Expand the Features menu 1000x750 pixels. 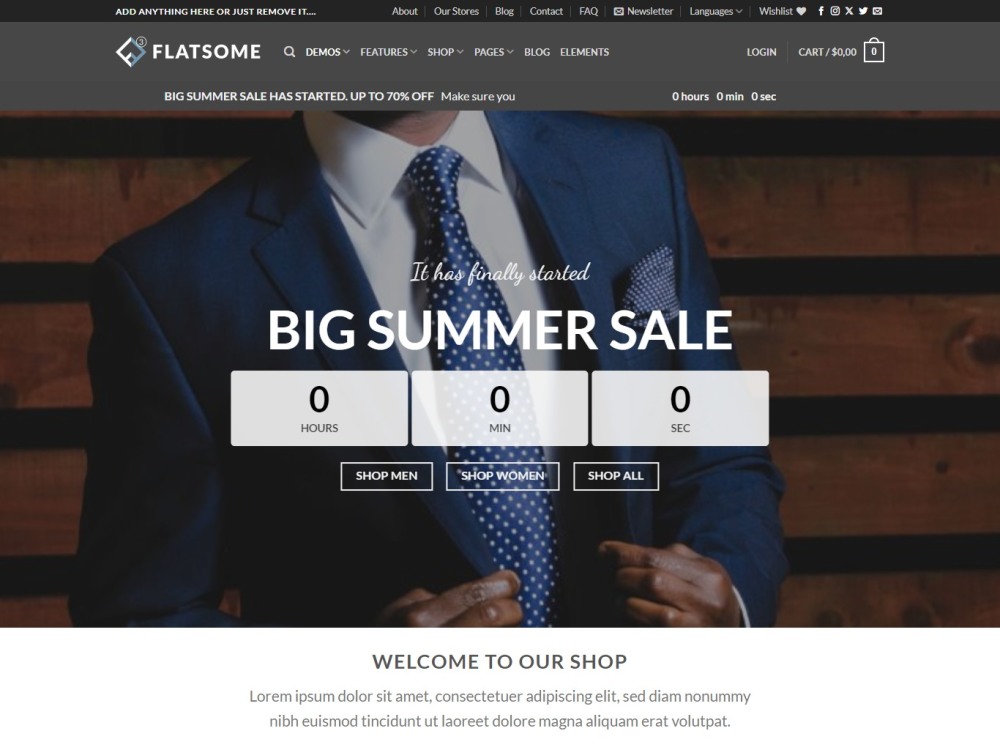388,52
